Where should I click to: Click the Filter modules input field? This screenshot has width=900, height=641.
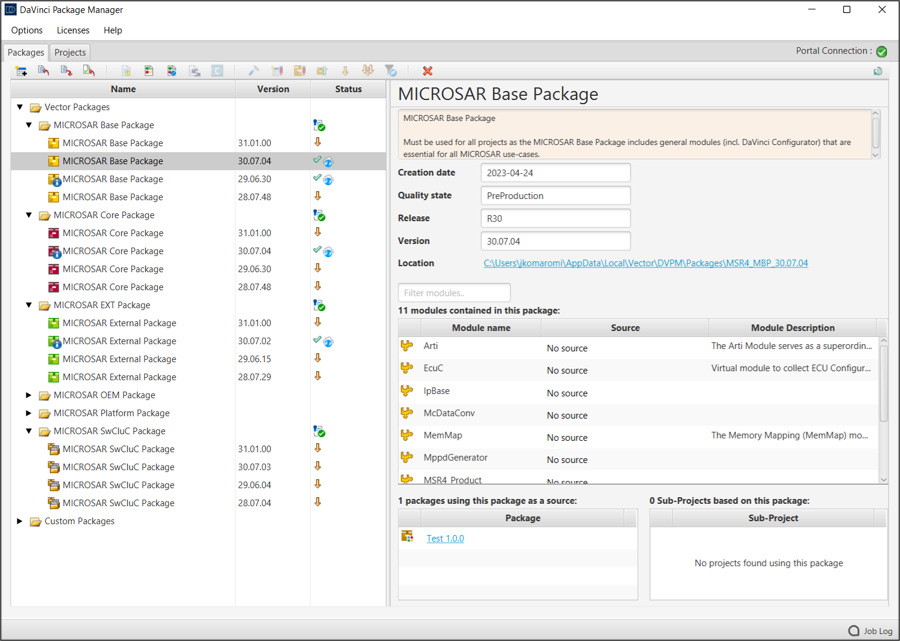click(x=454, y=293)
